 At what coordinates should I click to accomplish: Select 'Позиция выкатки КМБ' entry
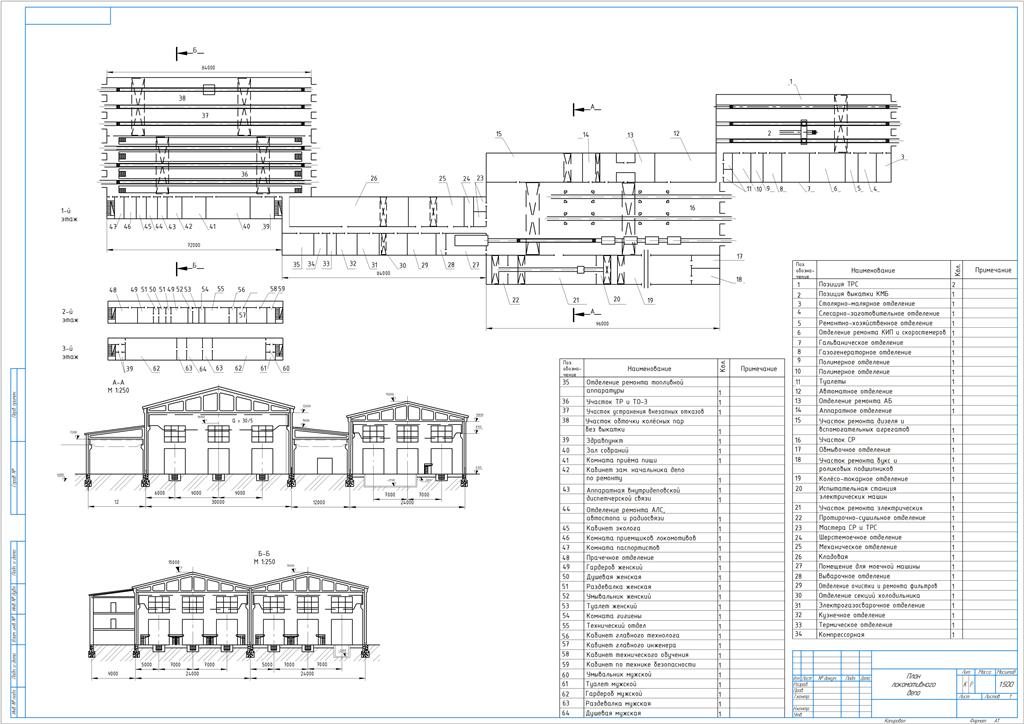[x=904, y=294]
